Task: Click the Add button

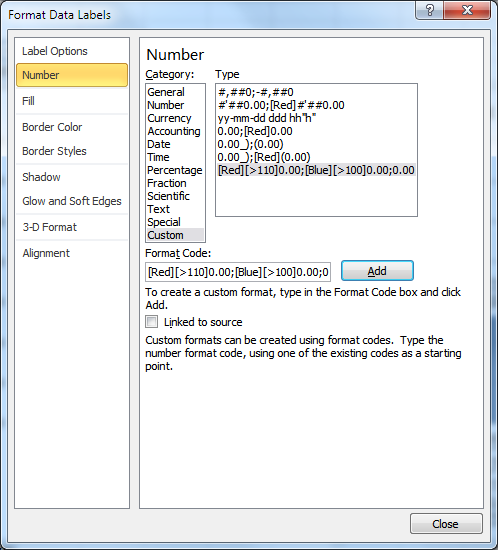Action: coord(377,271)
